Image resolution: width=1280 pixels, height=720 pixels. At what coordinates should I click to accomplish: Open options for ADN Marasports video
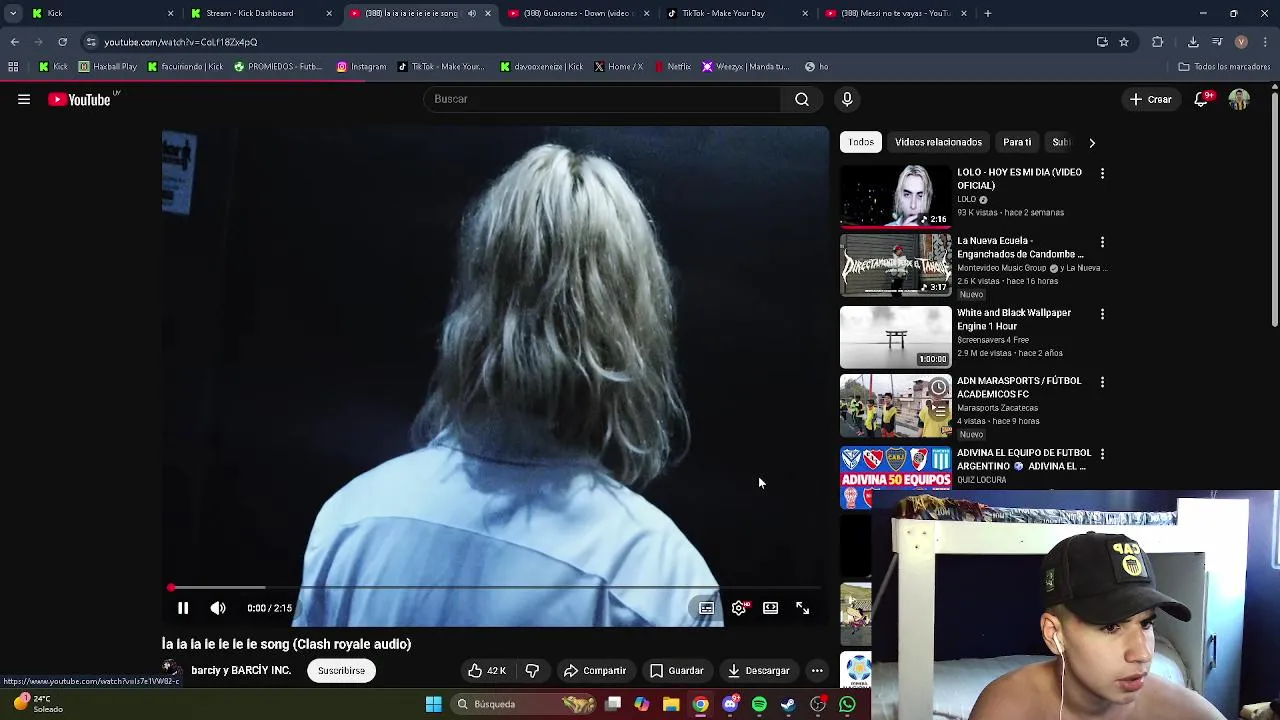[1102, 382]
